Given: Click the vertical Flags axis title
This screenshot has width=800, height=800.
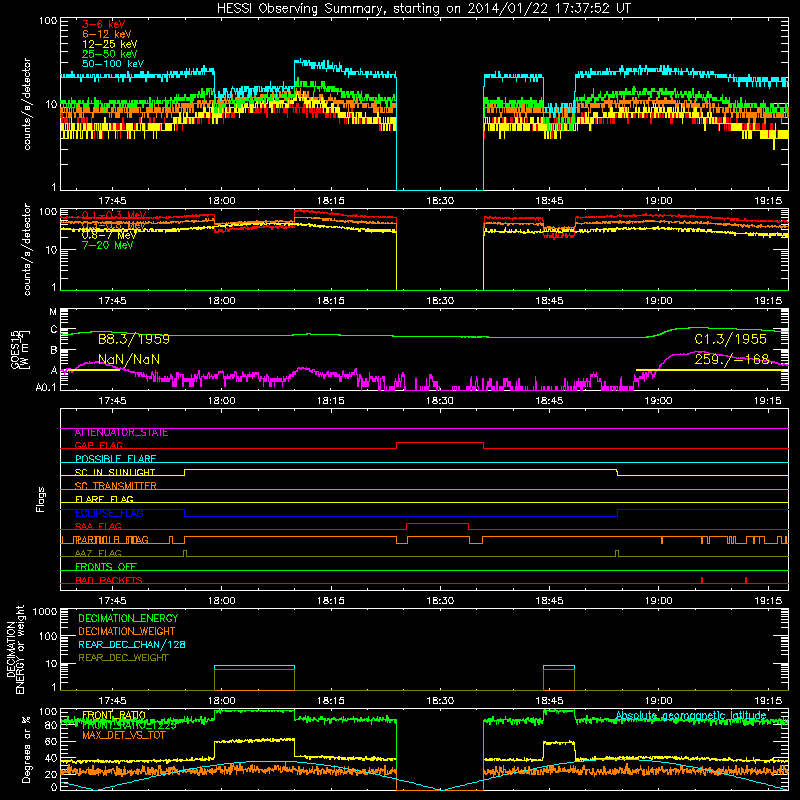Looking at the screenshot, I should click(x=41, y=499).
